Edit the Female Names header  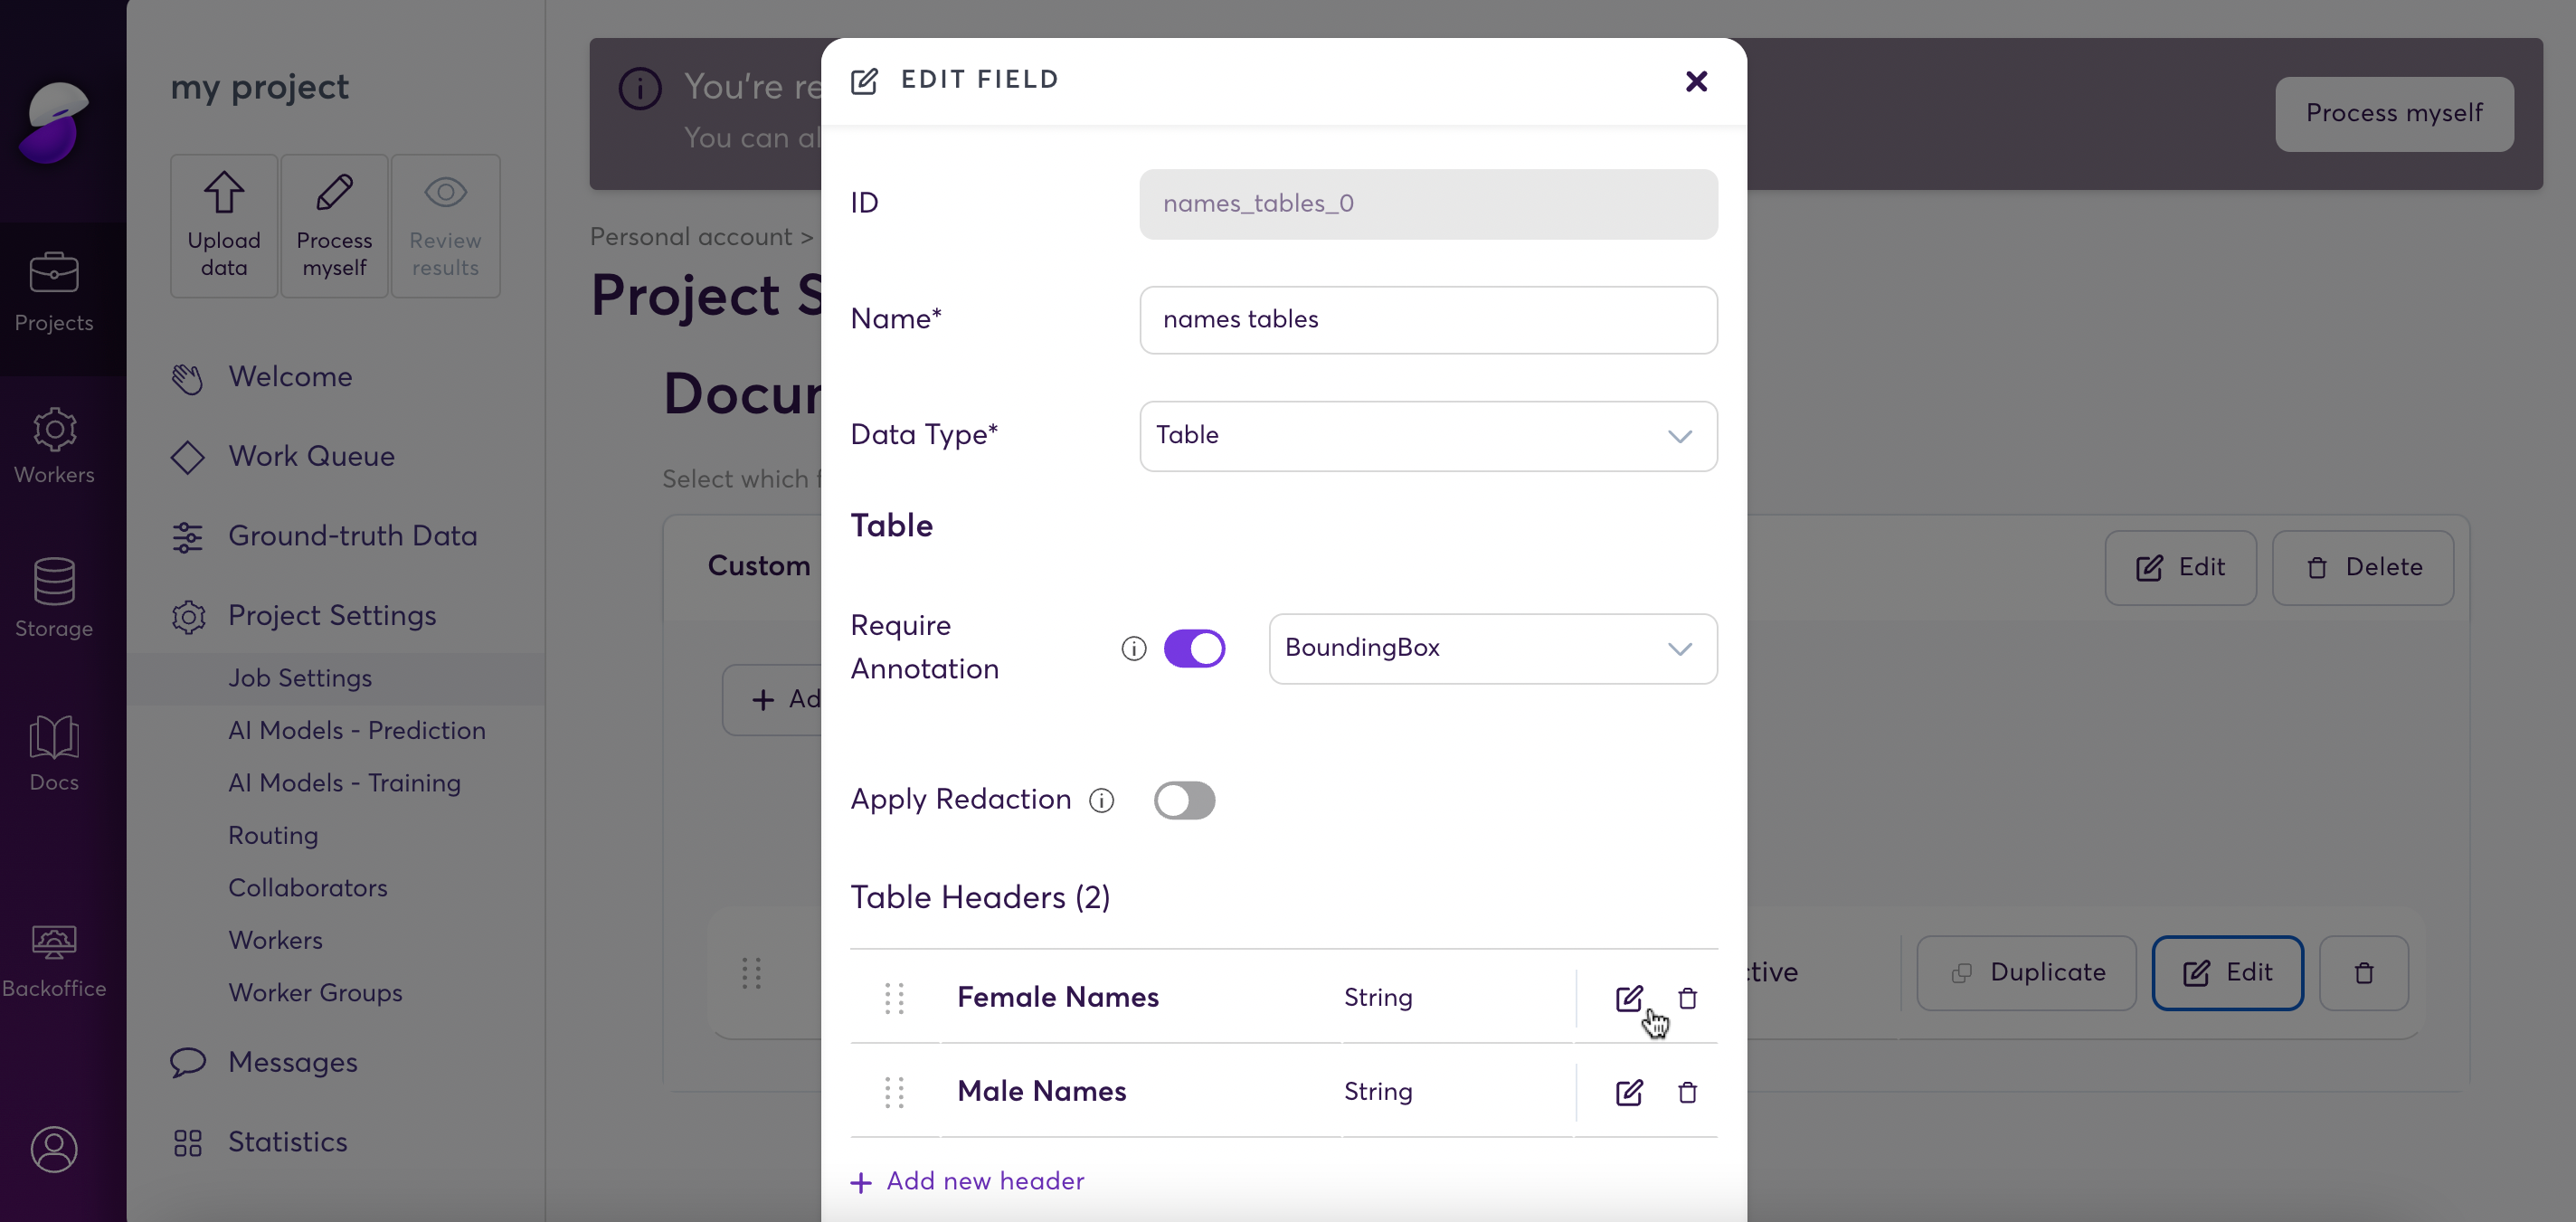[x=1628, y=998]
